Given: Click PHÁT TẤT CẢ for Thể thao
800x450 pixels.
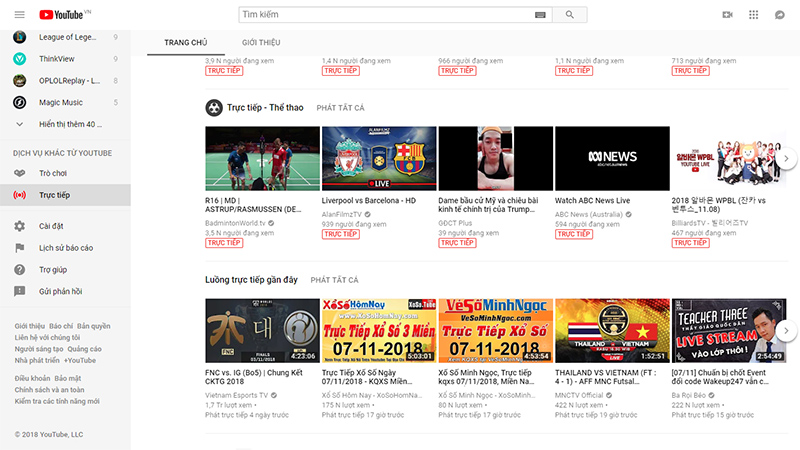Looking at the screenshot, I should pos(340,108).
